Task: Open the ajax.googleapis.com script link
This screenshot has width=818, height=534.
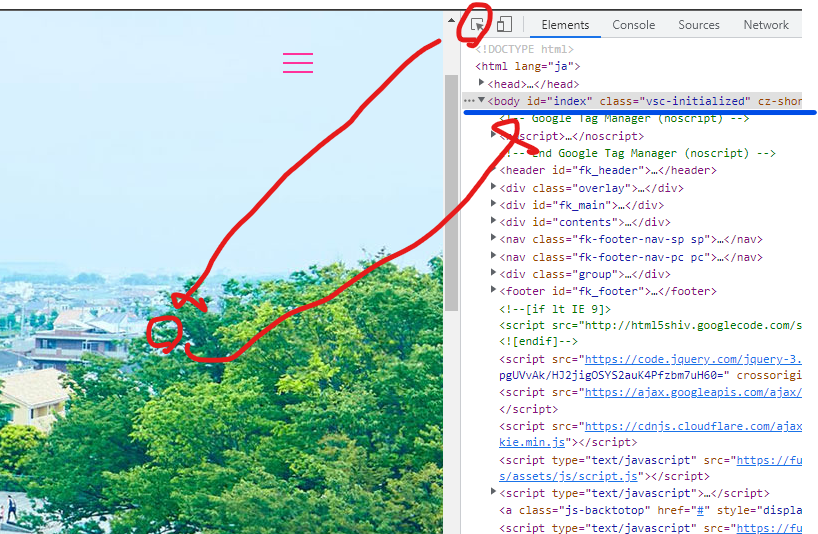Action: (x=692, y=393)
